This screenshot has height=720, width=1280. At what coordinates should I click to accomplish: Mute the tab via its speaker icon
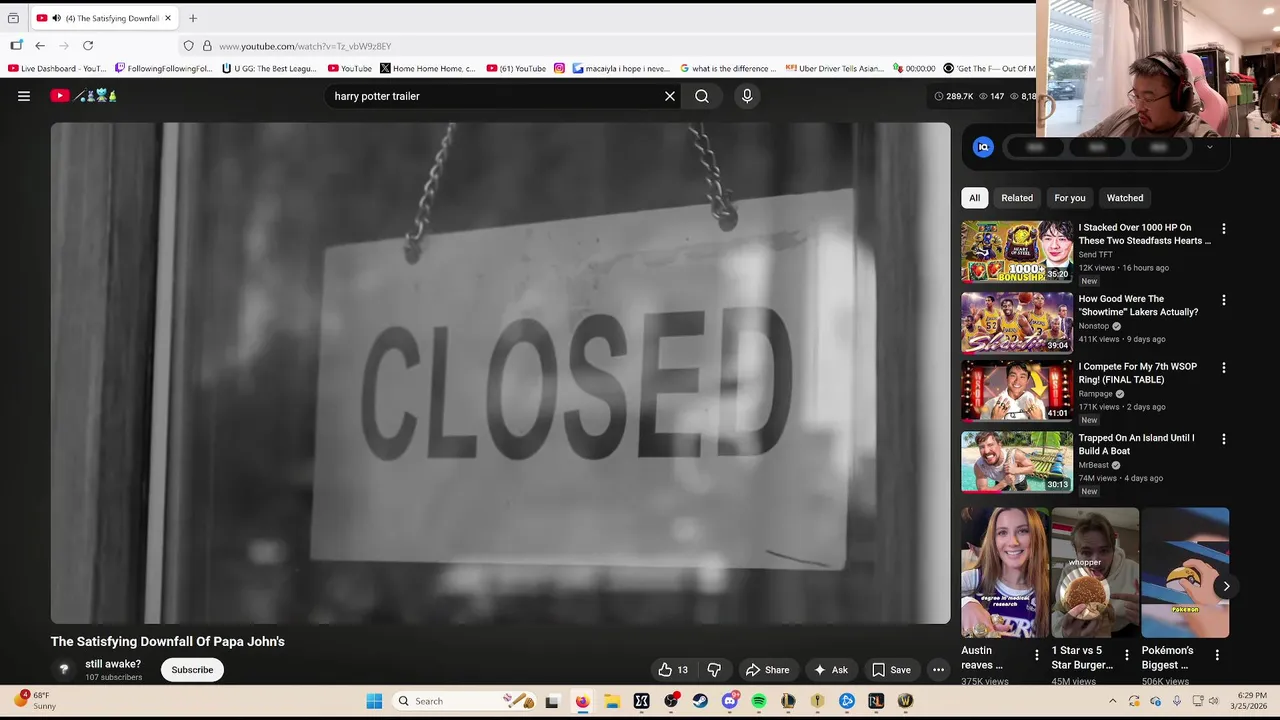click(x=57, y=18)
